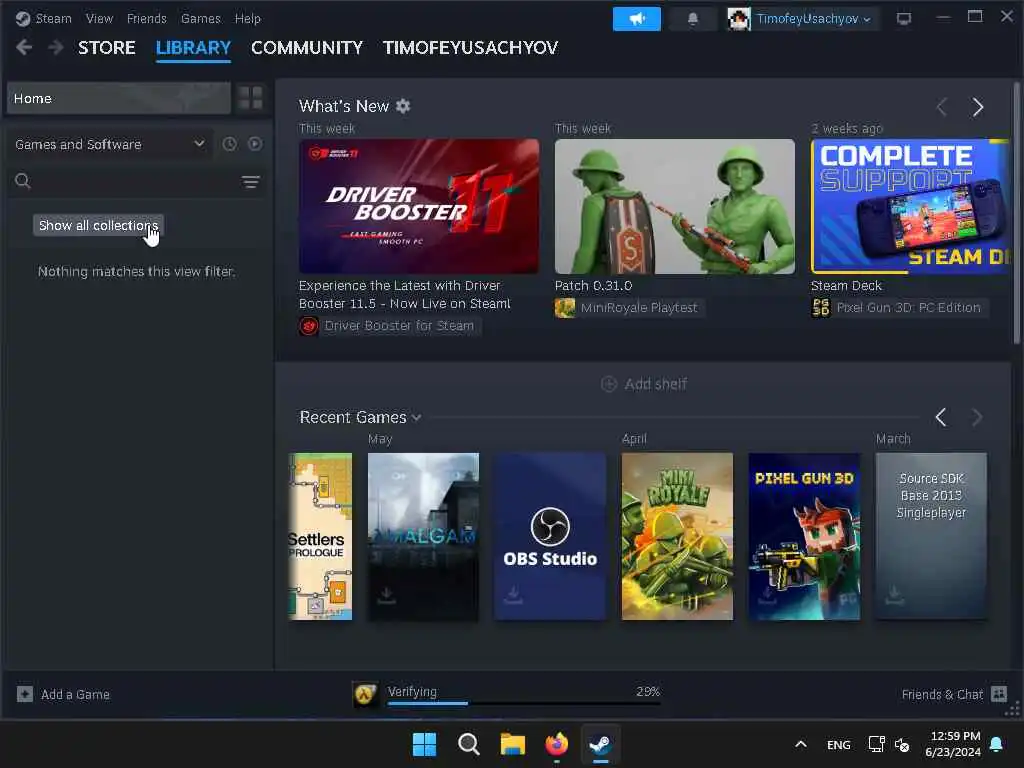Viewport: 1024px width, 768px height.
Task: Switch to the LIBRARY tab
Action: tap(193, 48)
